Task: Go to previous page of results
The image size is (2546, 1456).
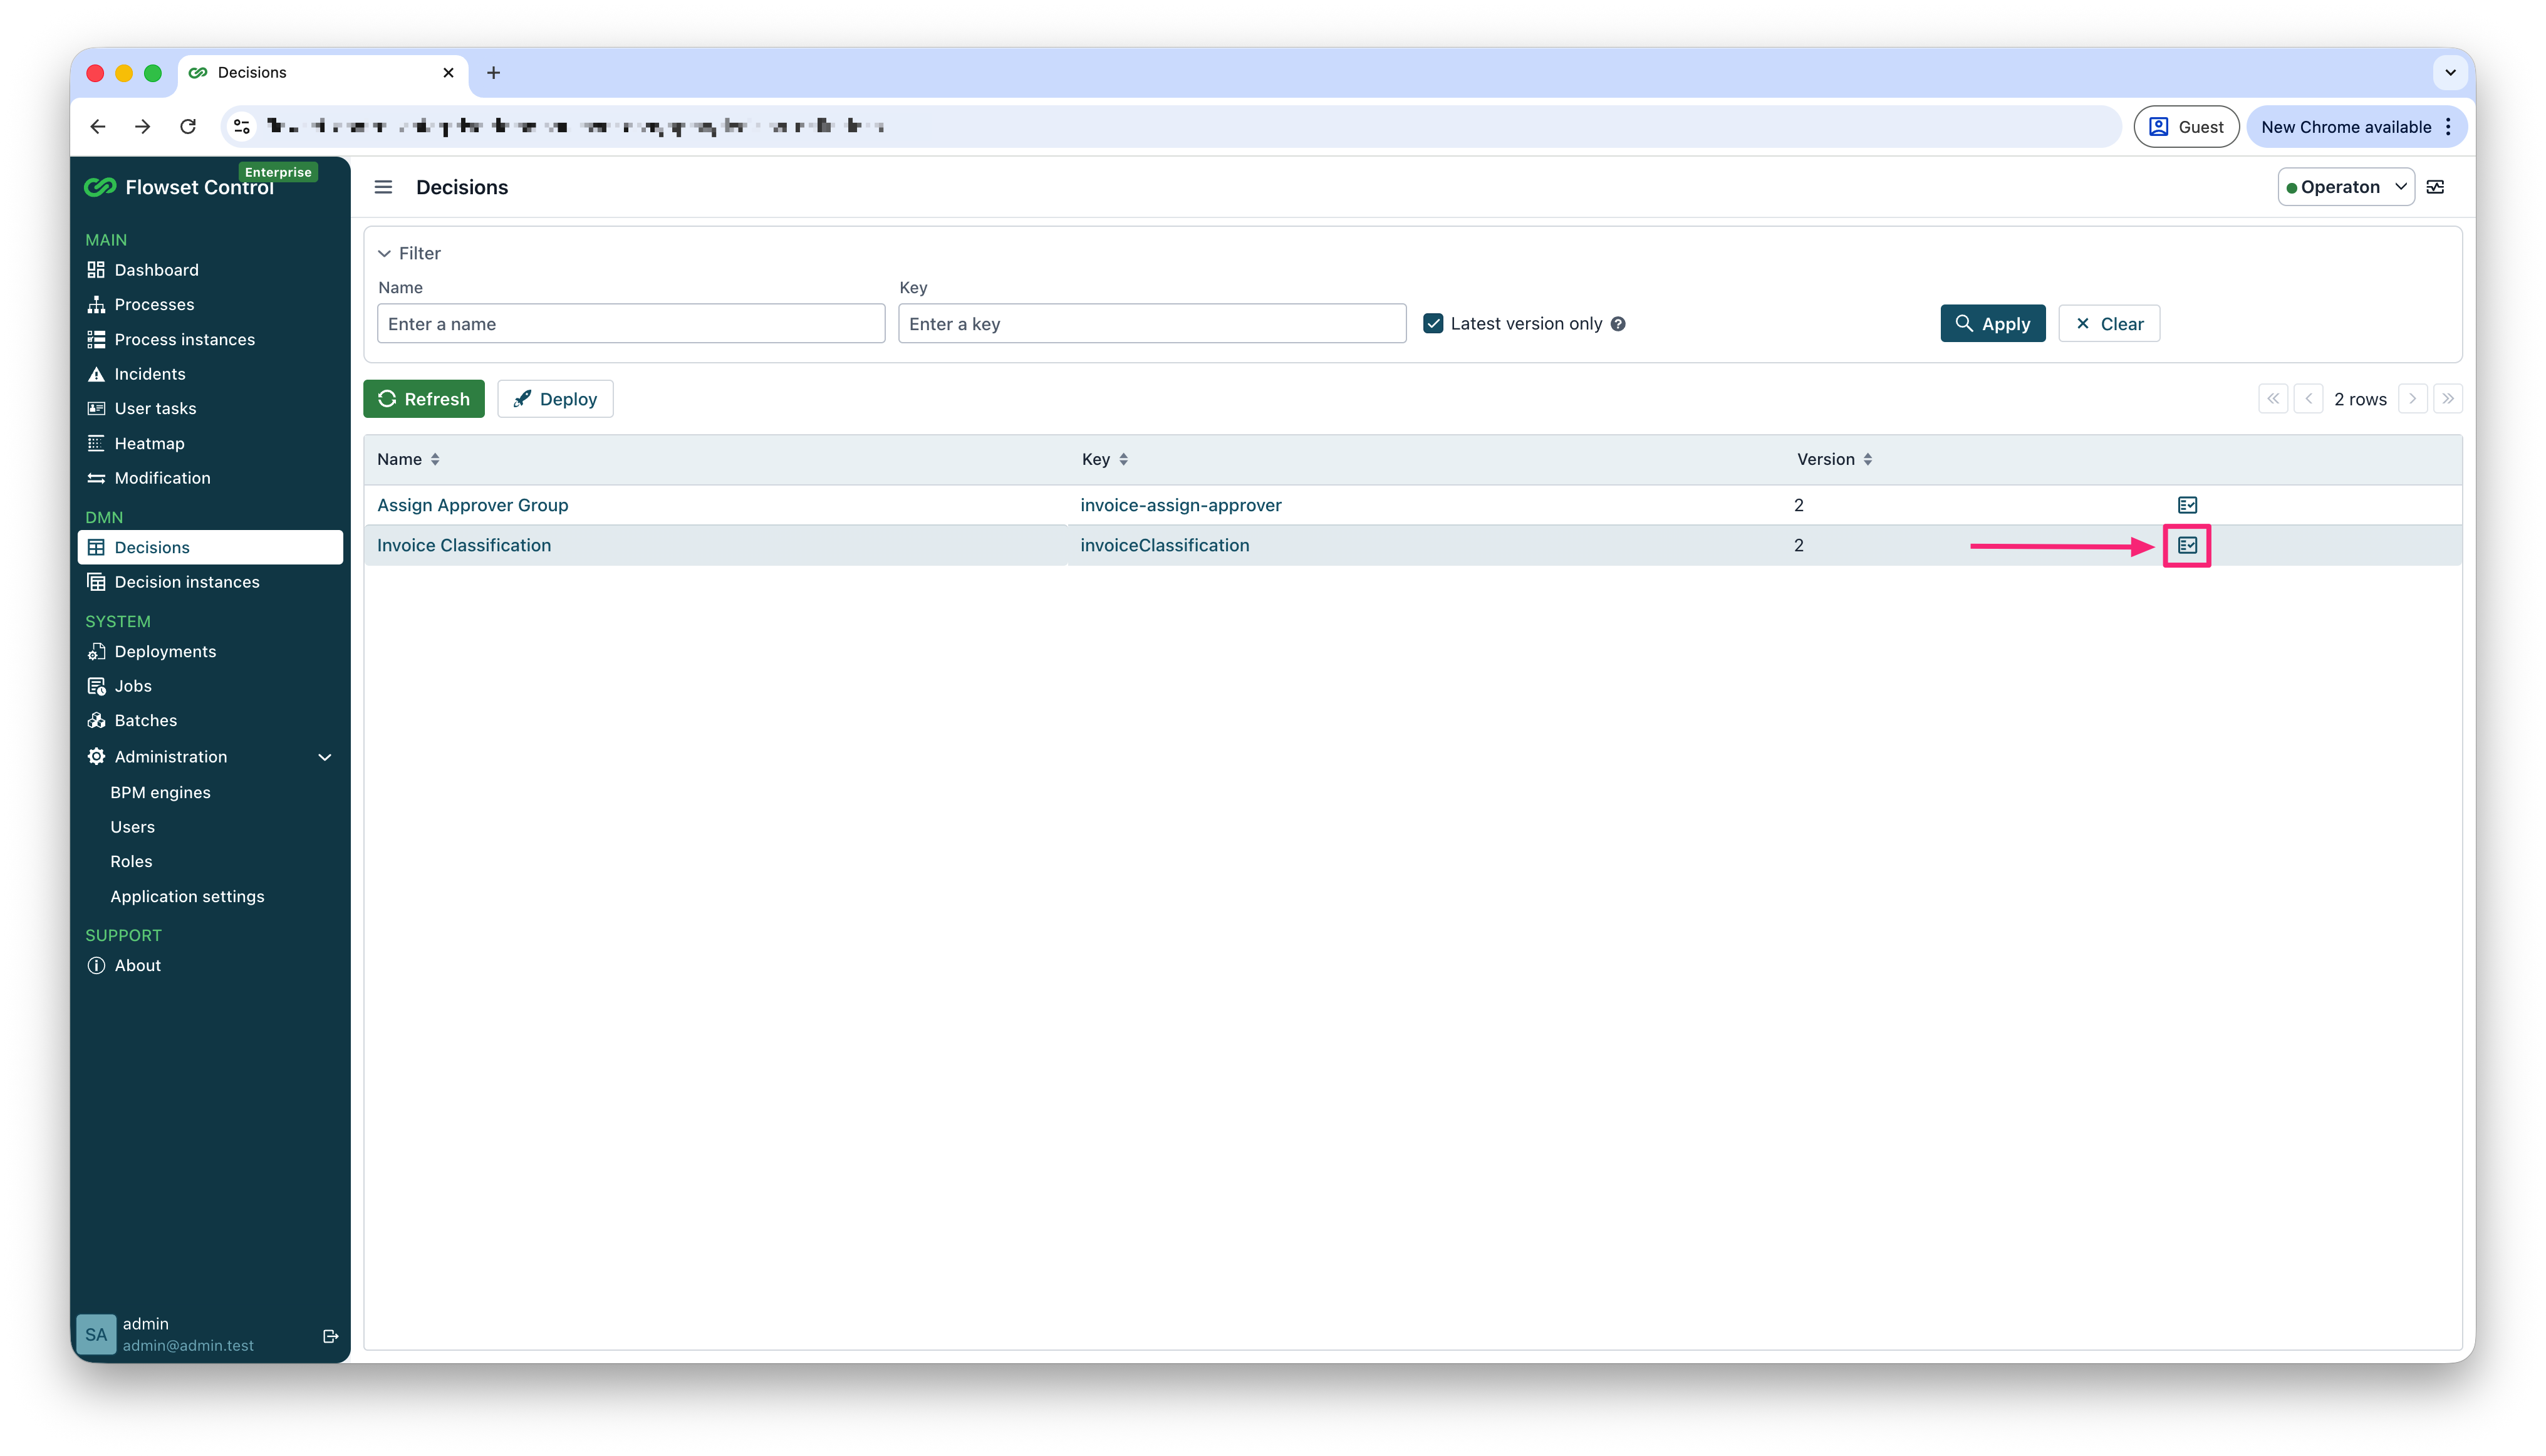Action: (x=2308, y=399)
